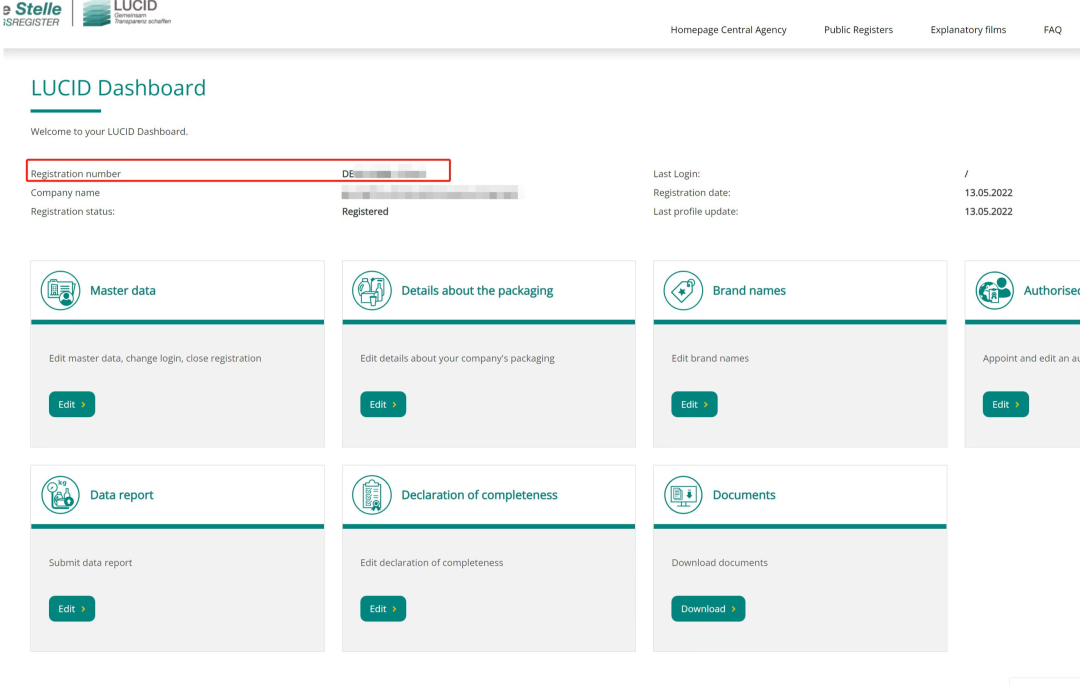Click the Last profile update label
The height and width of the screenshot is (686, 1080).
pos(696,211)
